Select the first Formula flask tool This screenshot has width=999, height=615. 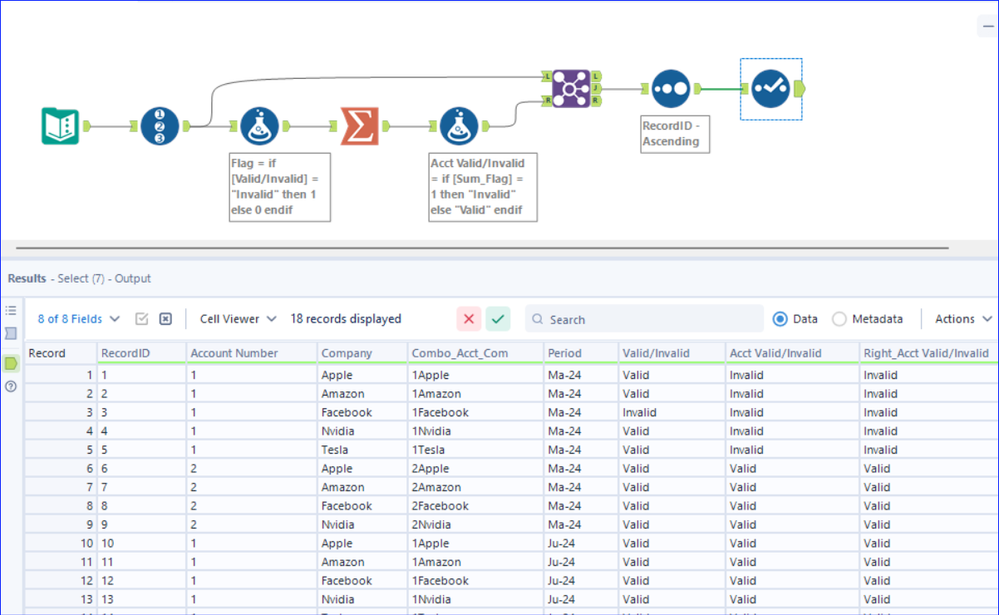coord(259,126)
